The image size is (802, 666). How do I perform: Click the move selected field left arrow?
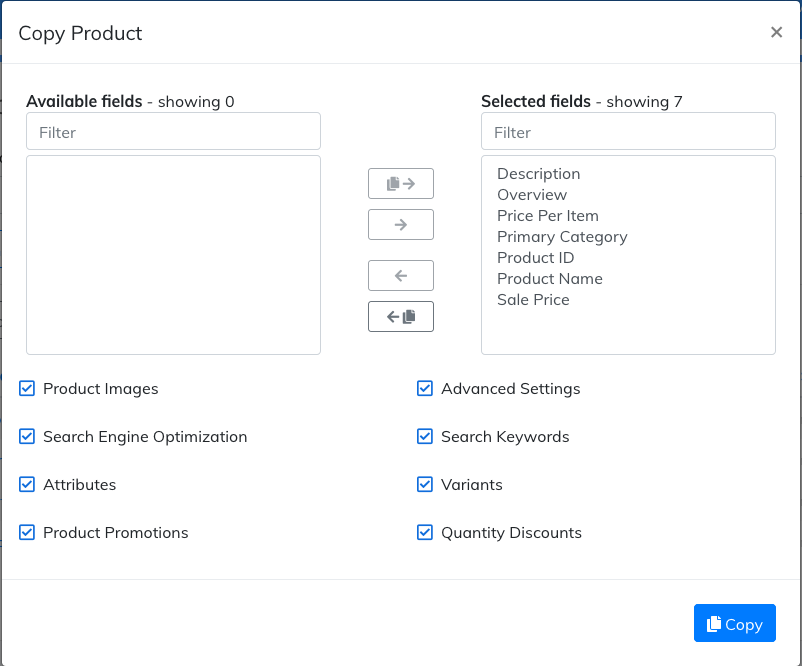coord(401,275)
